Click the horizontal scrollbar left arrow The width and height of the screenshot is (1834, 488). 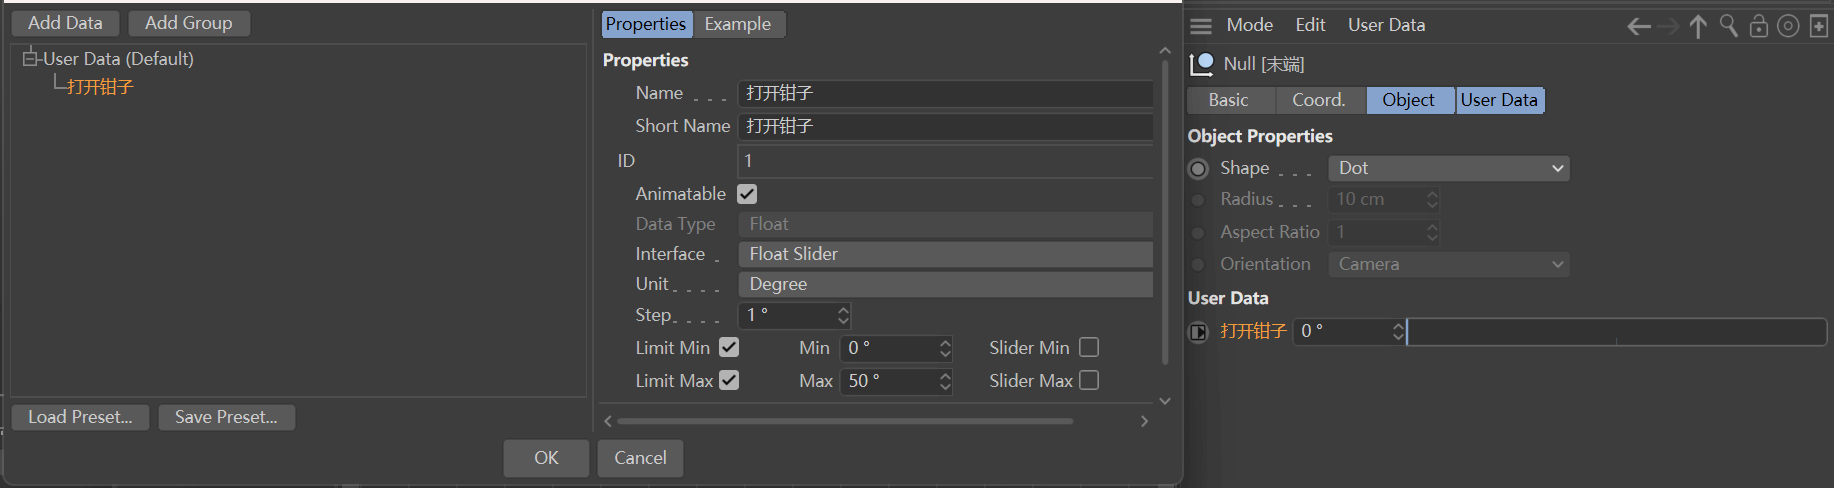608,421
